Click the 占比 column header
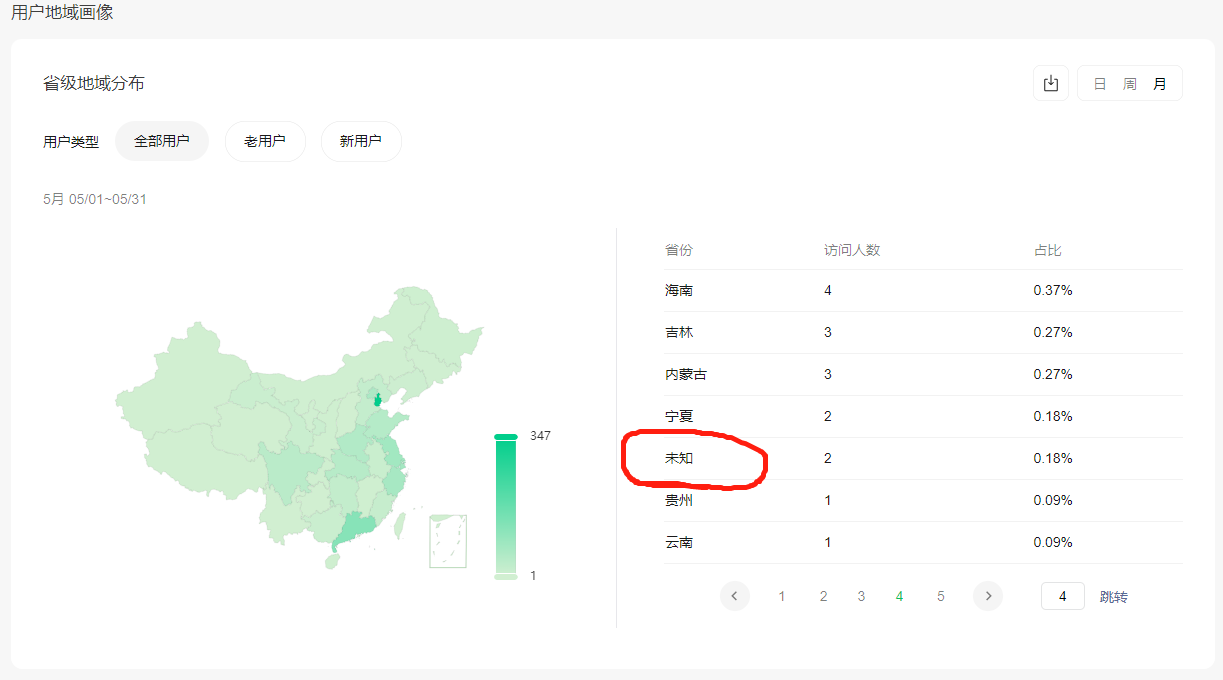The width and height of the screenshot is (1223, 680). 1047,249
